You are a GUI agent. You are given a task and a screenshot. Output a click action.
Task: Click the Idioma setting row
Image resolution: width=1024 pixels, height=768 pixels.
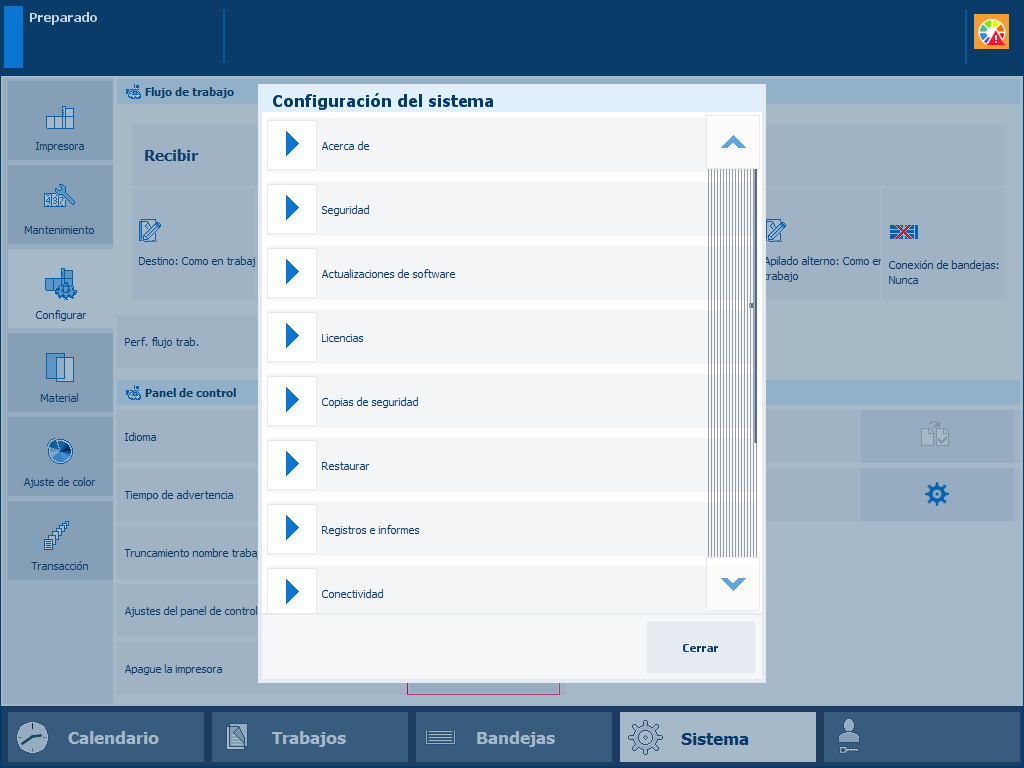187,437
